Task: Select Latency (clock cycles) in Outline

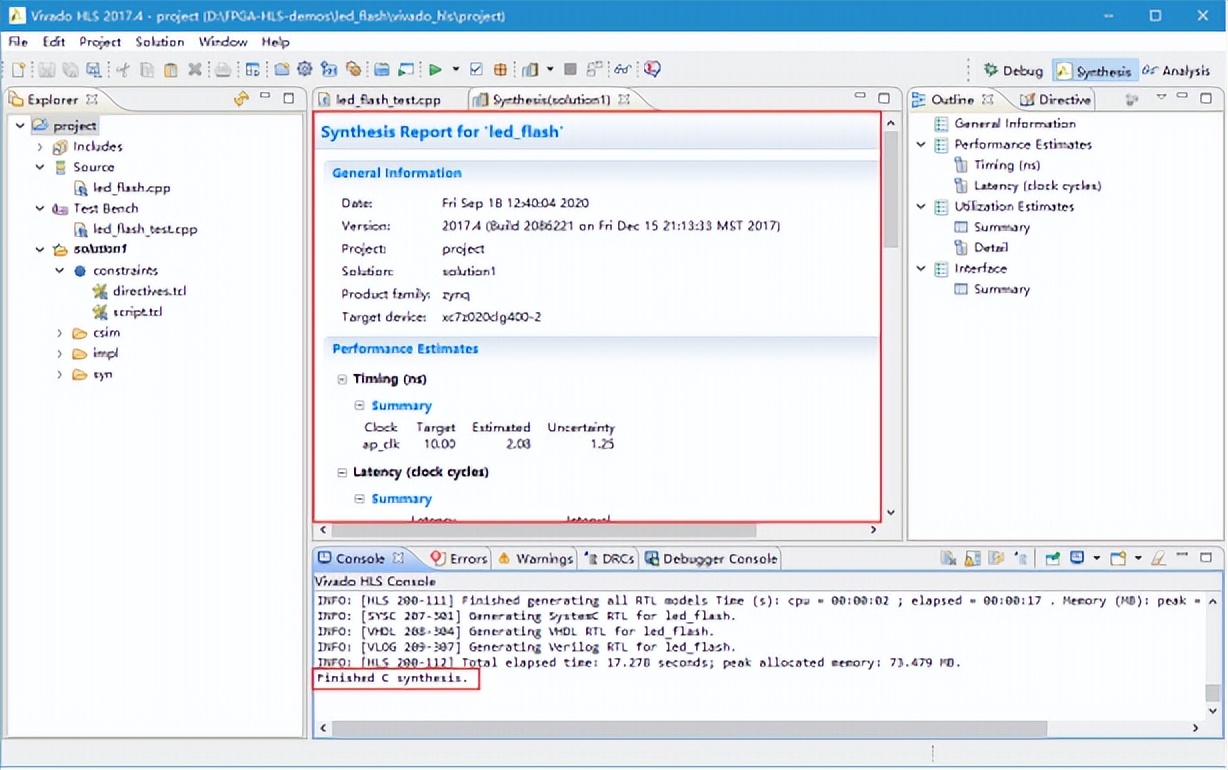Action: point(1027,186)
